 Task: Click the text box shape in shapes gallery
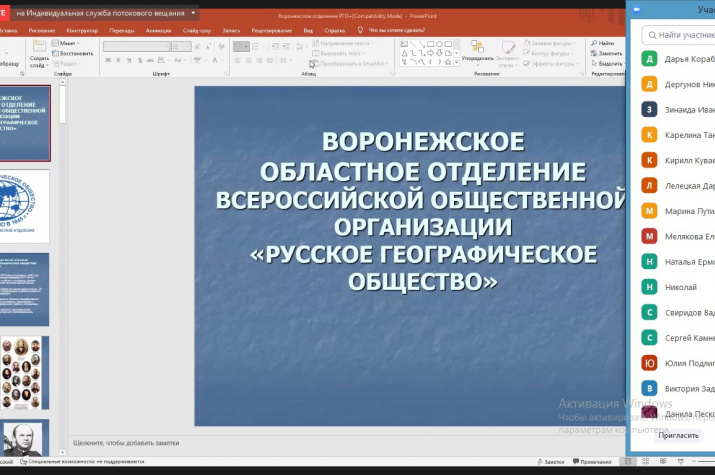pos(404,44)
